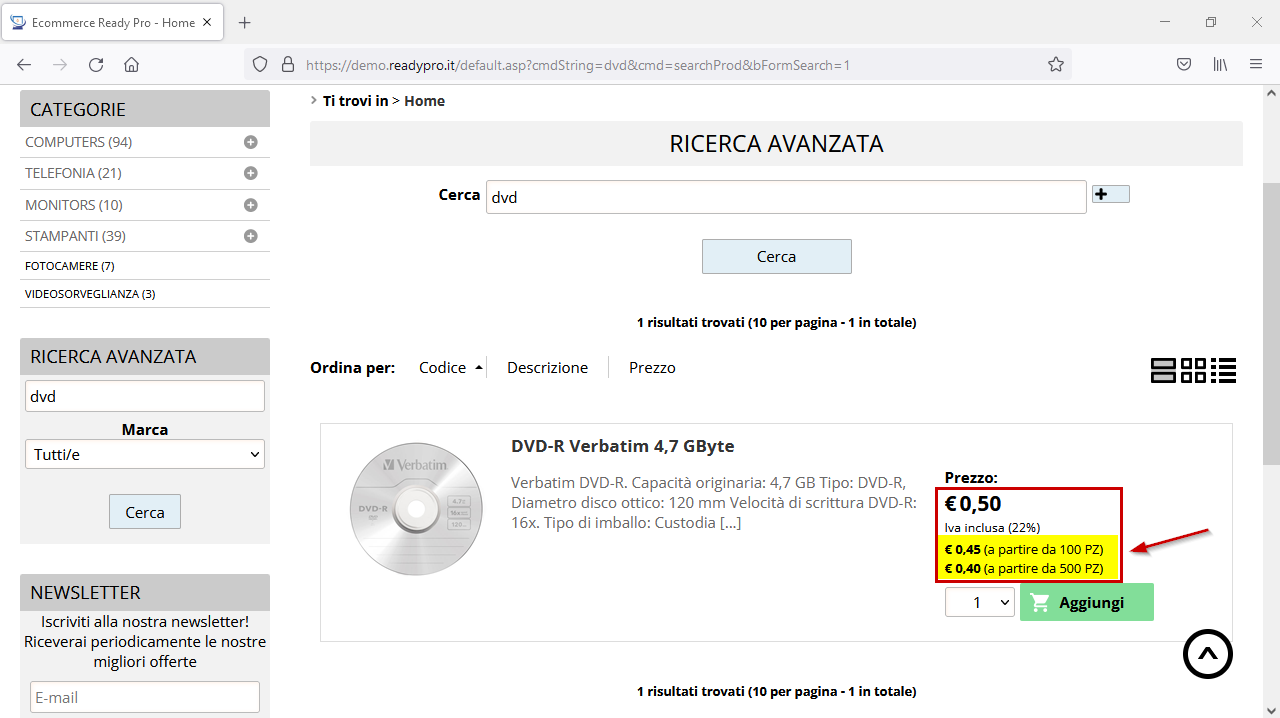Open the tracking protection shield icon

click(x=260, y=65)
